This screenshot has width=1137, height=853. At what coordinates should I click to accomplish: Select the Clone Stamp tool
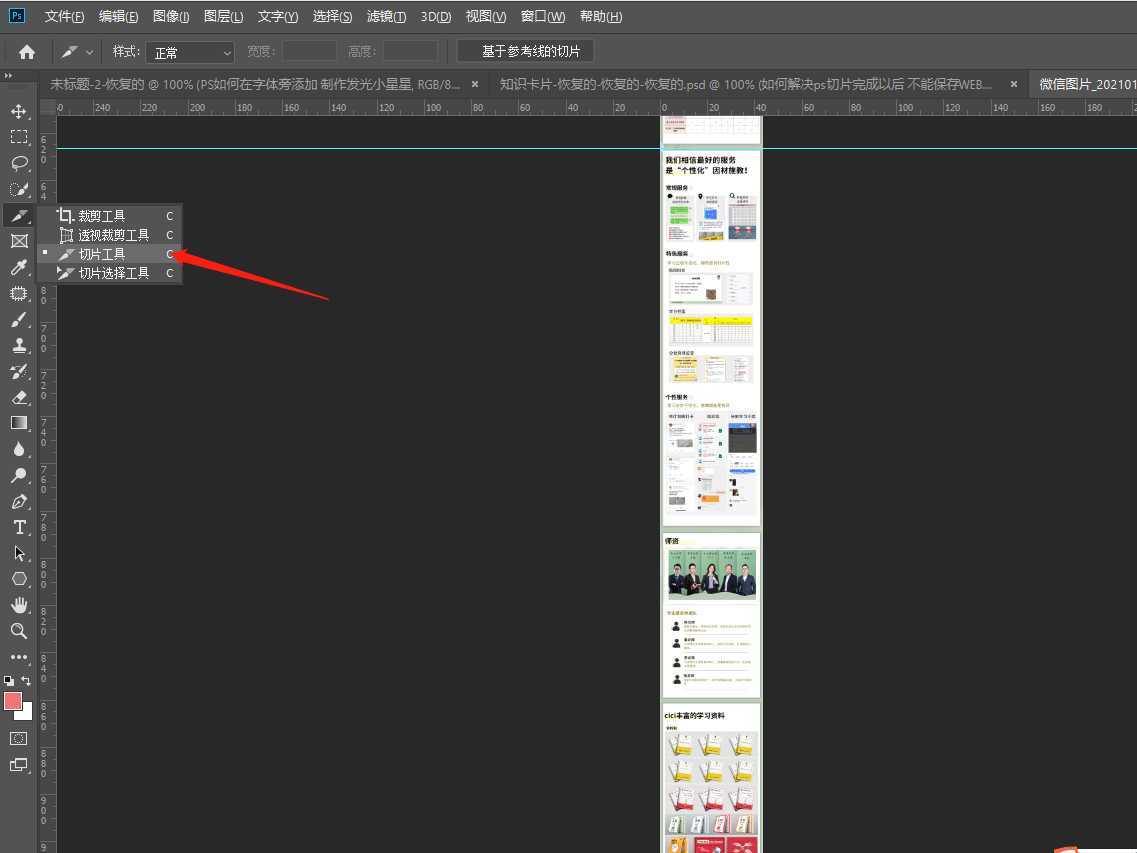[19, 345]
